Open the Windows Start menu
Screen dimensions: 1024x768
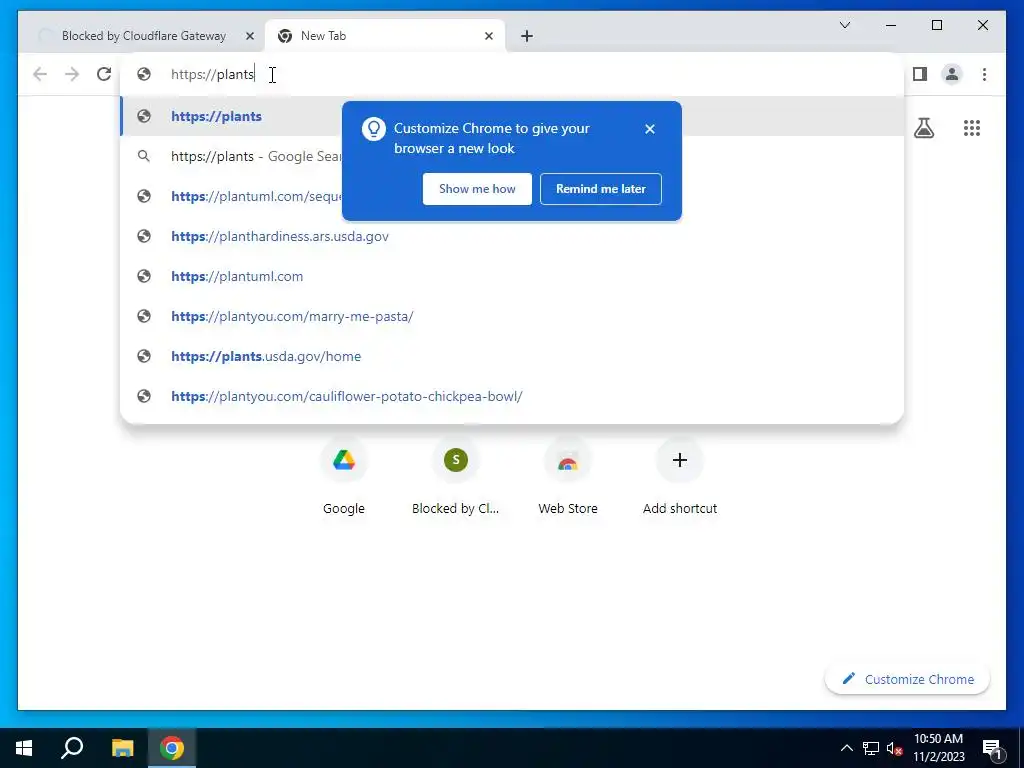[x=24, y=748]
